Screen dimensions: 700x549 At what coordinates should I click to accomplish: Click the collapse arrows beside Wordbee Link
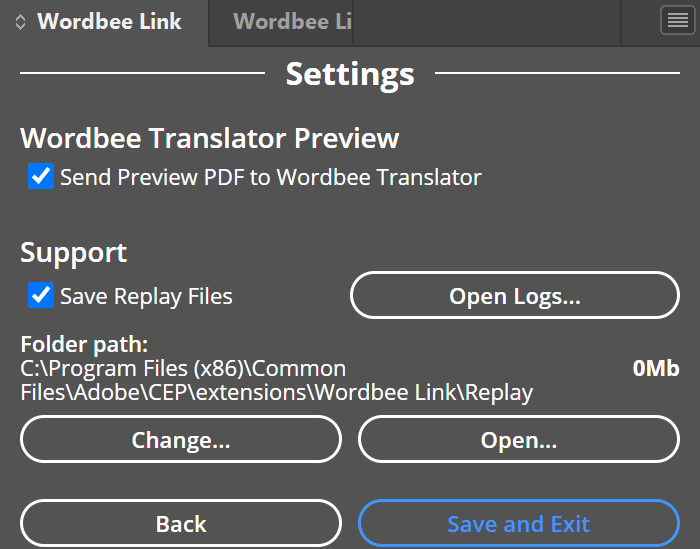pyautogui.click(x=20, y=22)
